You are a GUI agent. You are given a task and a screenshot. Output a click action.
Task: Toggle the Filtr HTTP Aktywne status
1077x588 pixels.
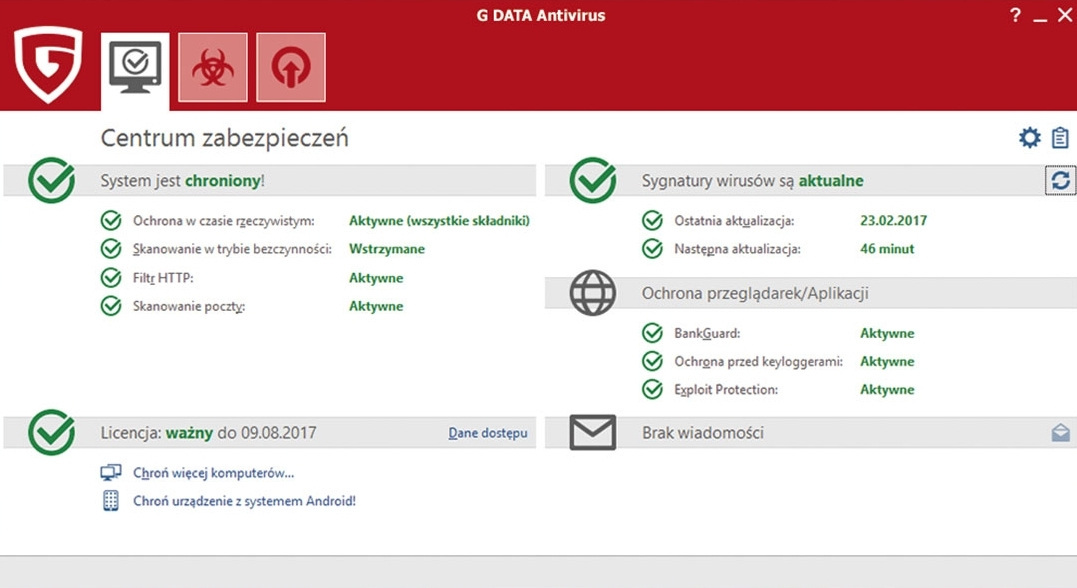[x=376, y=277]
